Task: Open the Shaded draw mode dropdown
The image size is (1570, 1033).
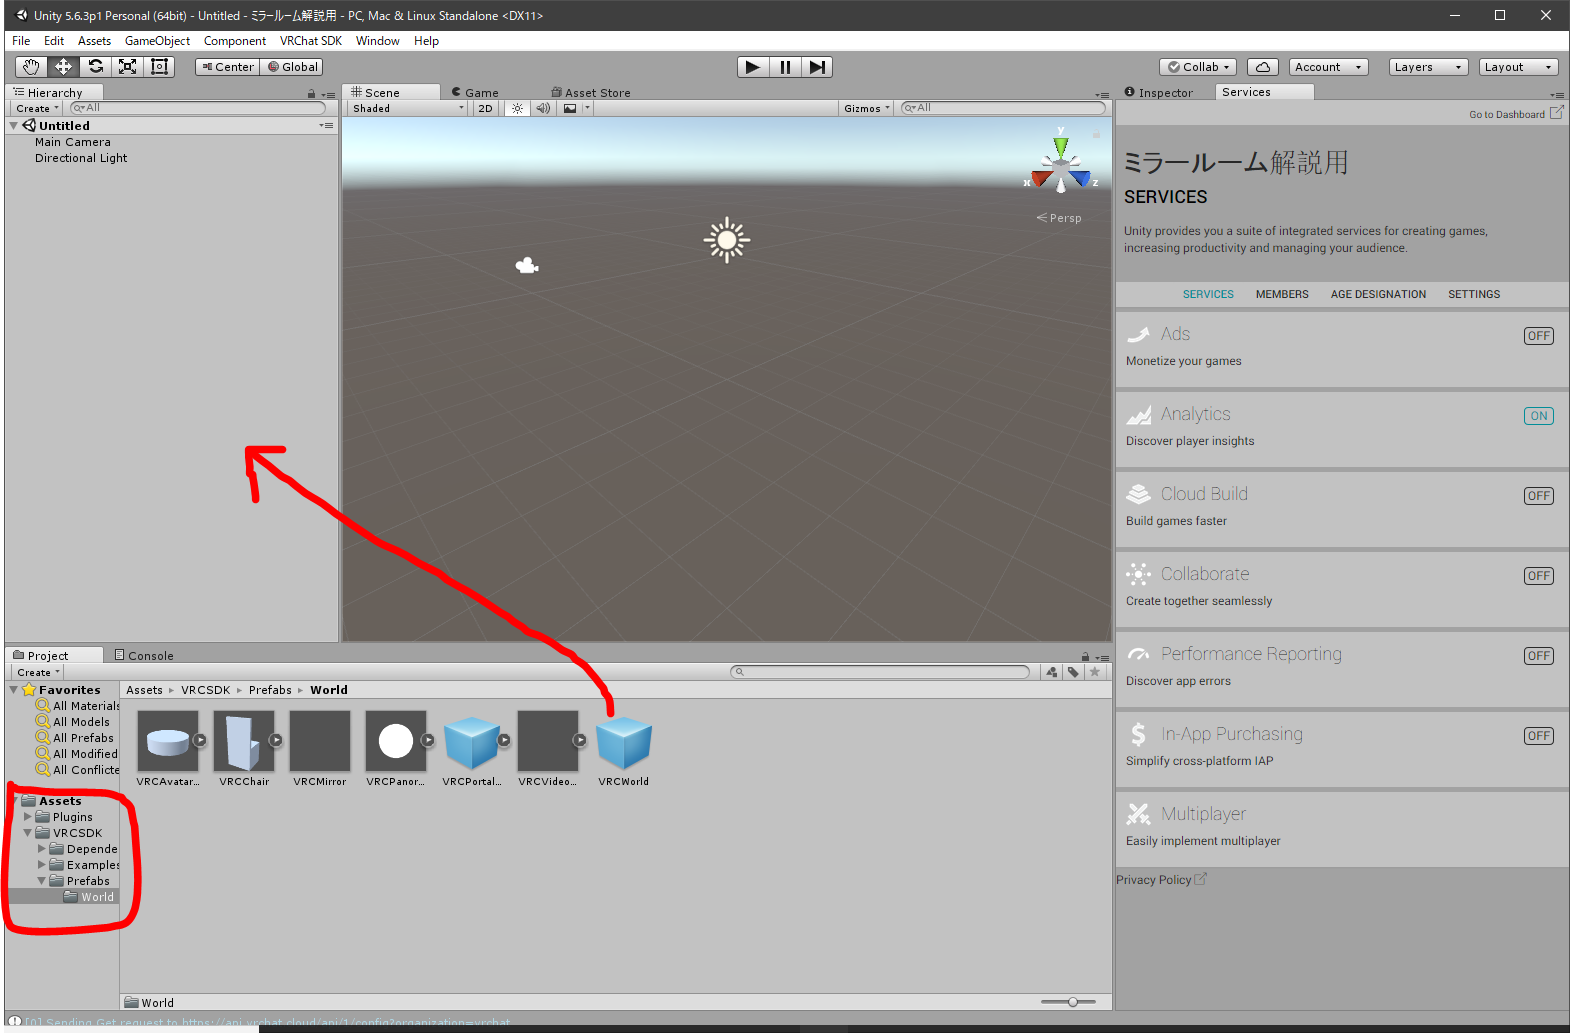Action: (x=408, y=108)
